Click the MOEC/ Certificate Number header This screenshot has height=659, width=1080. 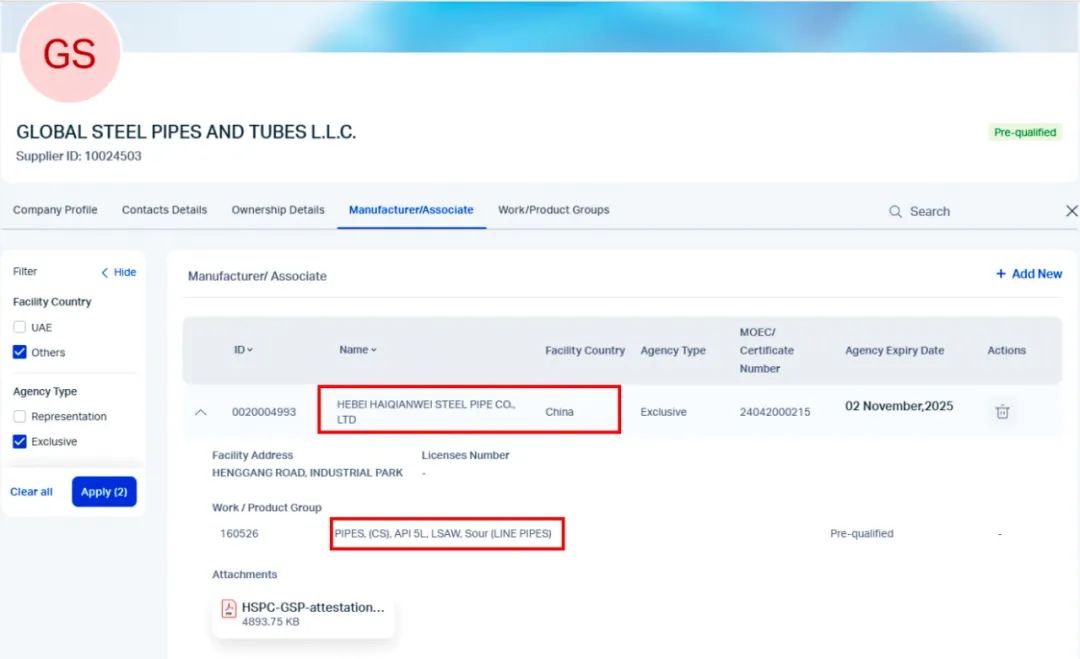pos(767,351)
